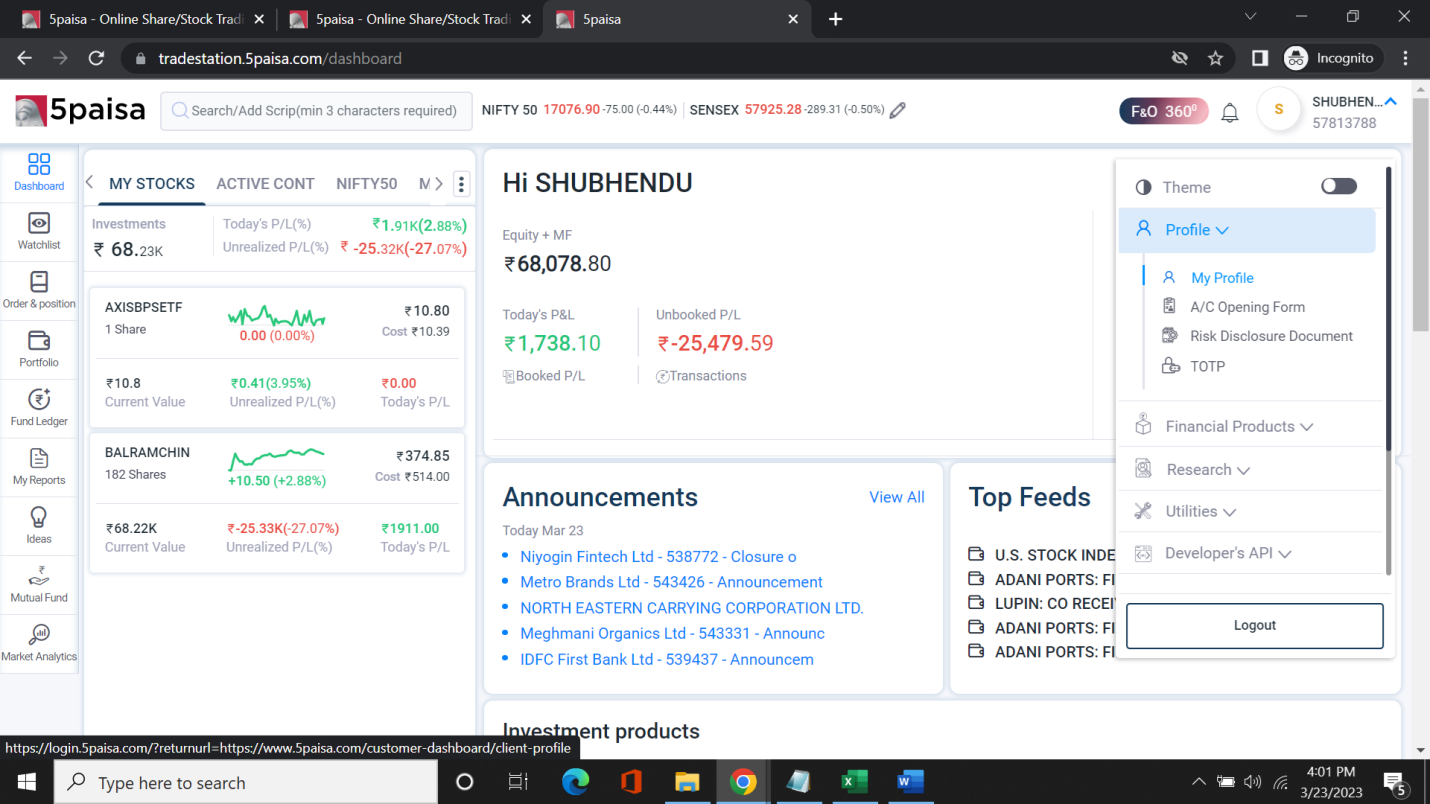Click the Search/Add Scrip field

(316, 111)
